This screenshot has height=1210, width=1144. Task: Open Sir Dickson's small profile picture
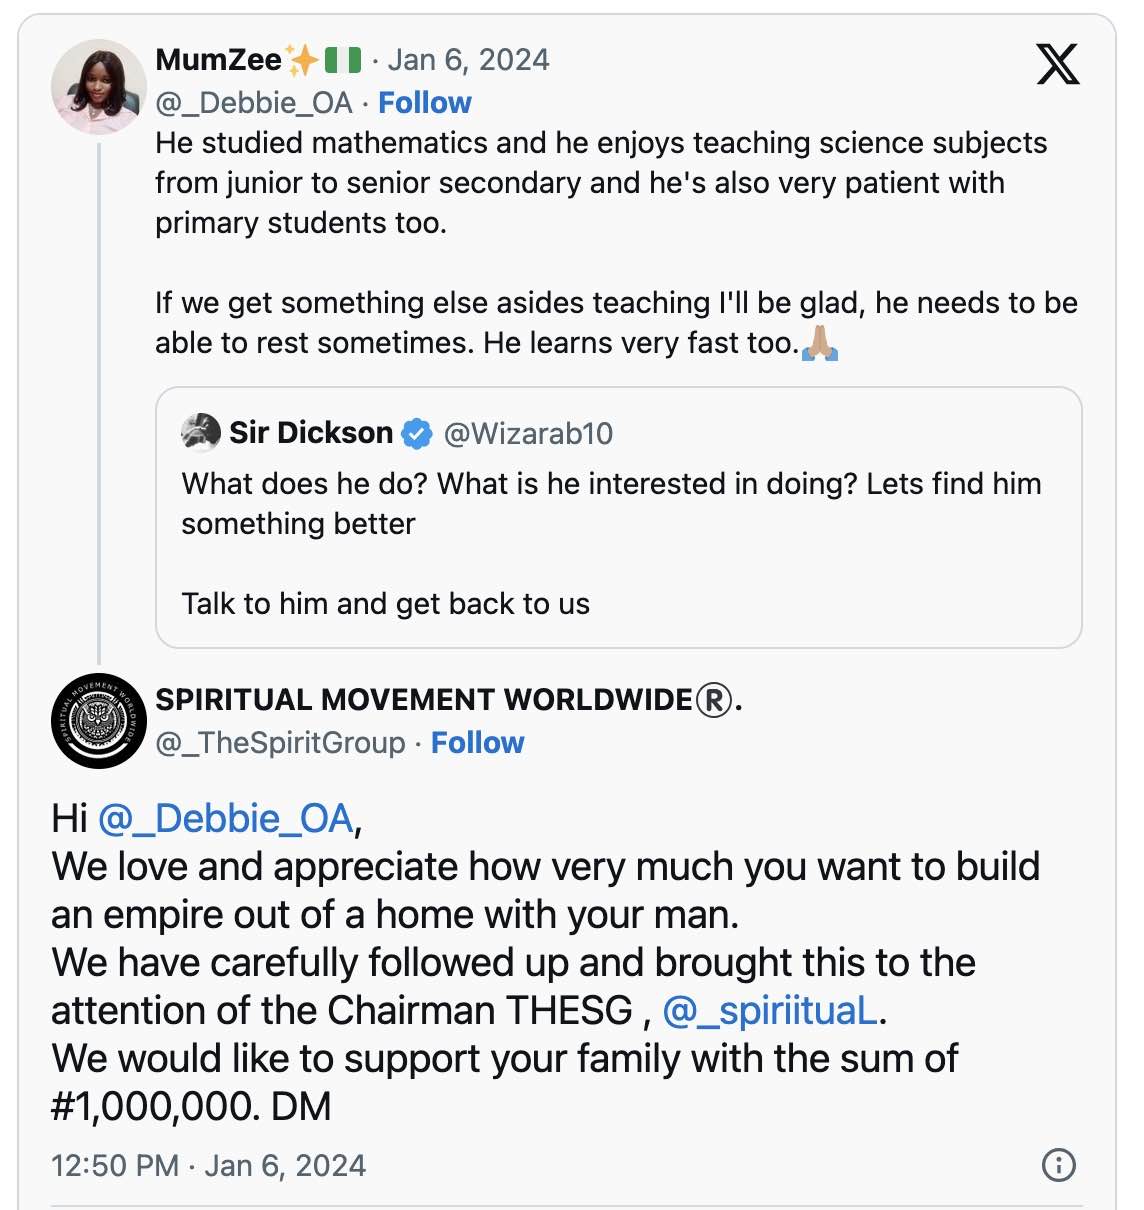(201, 432)
